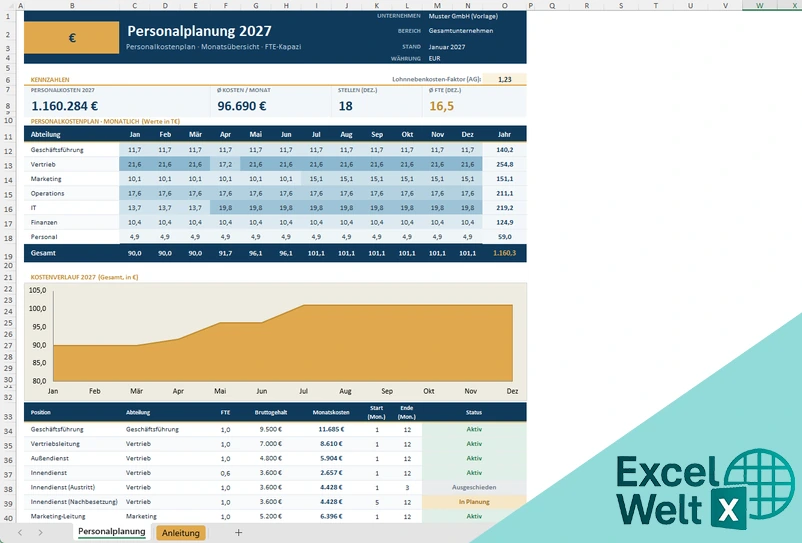
Task: Select column header O
Action: (x=504, y=5)
